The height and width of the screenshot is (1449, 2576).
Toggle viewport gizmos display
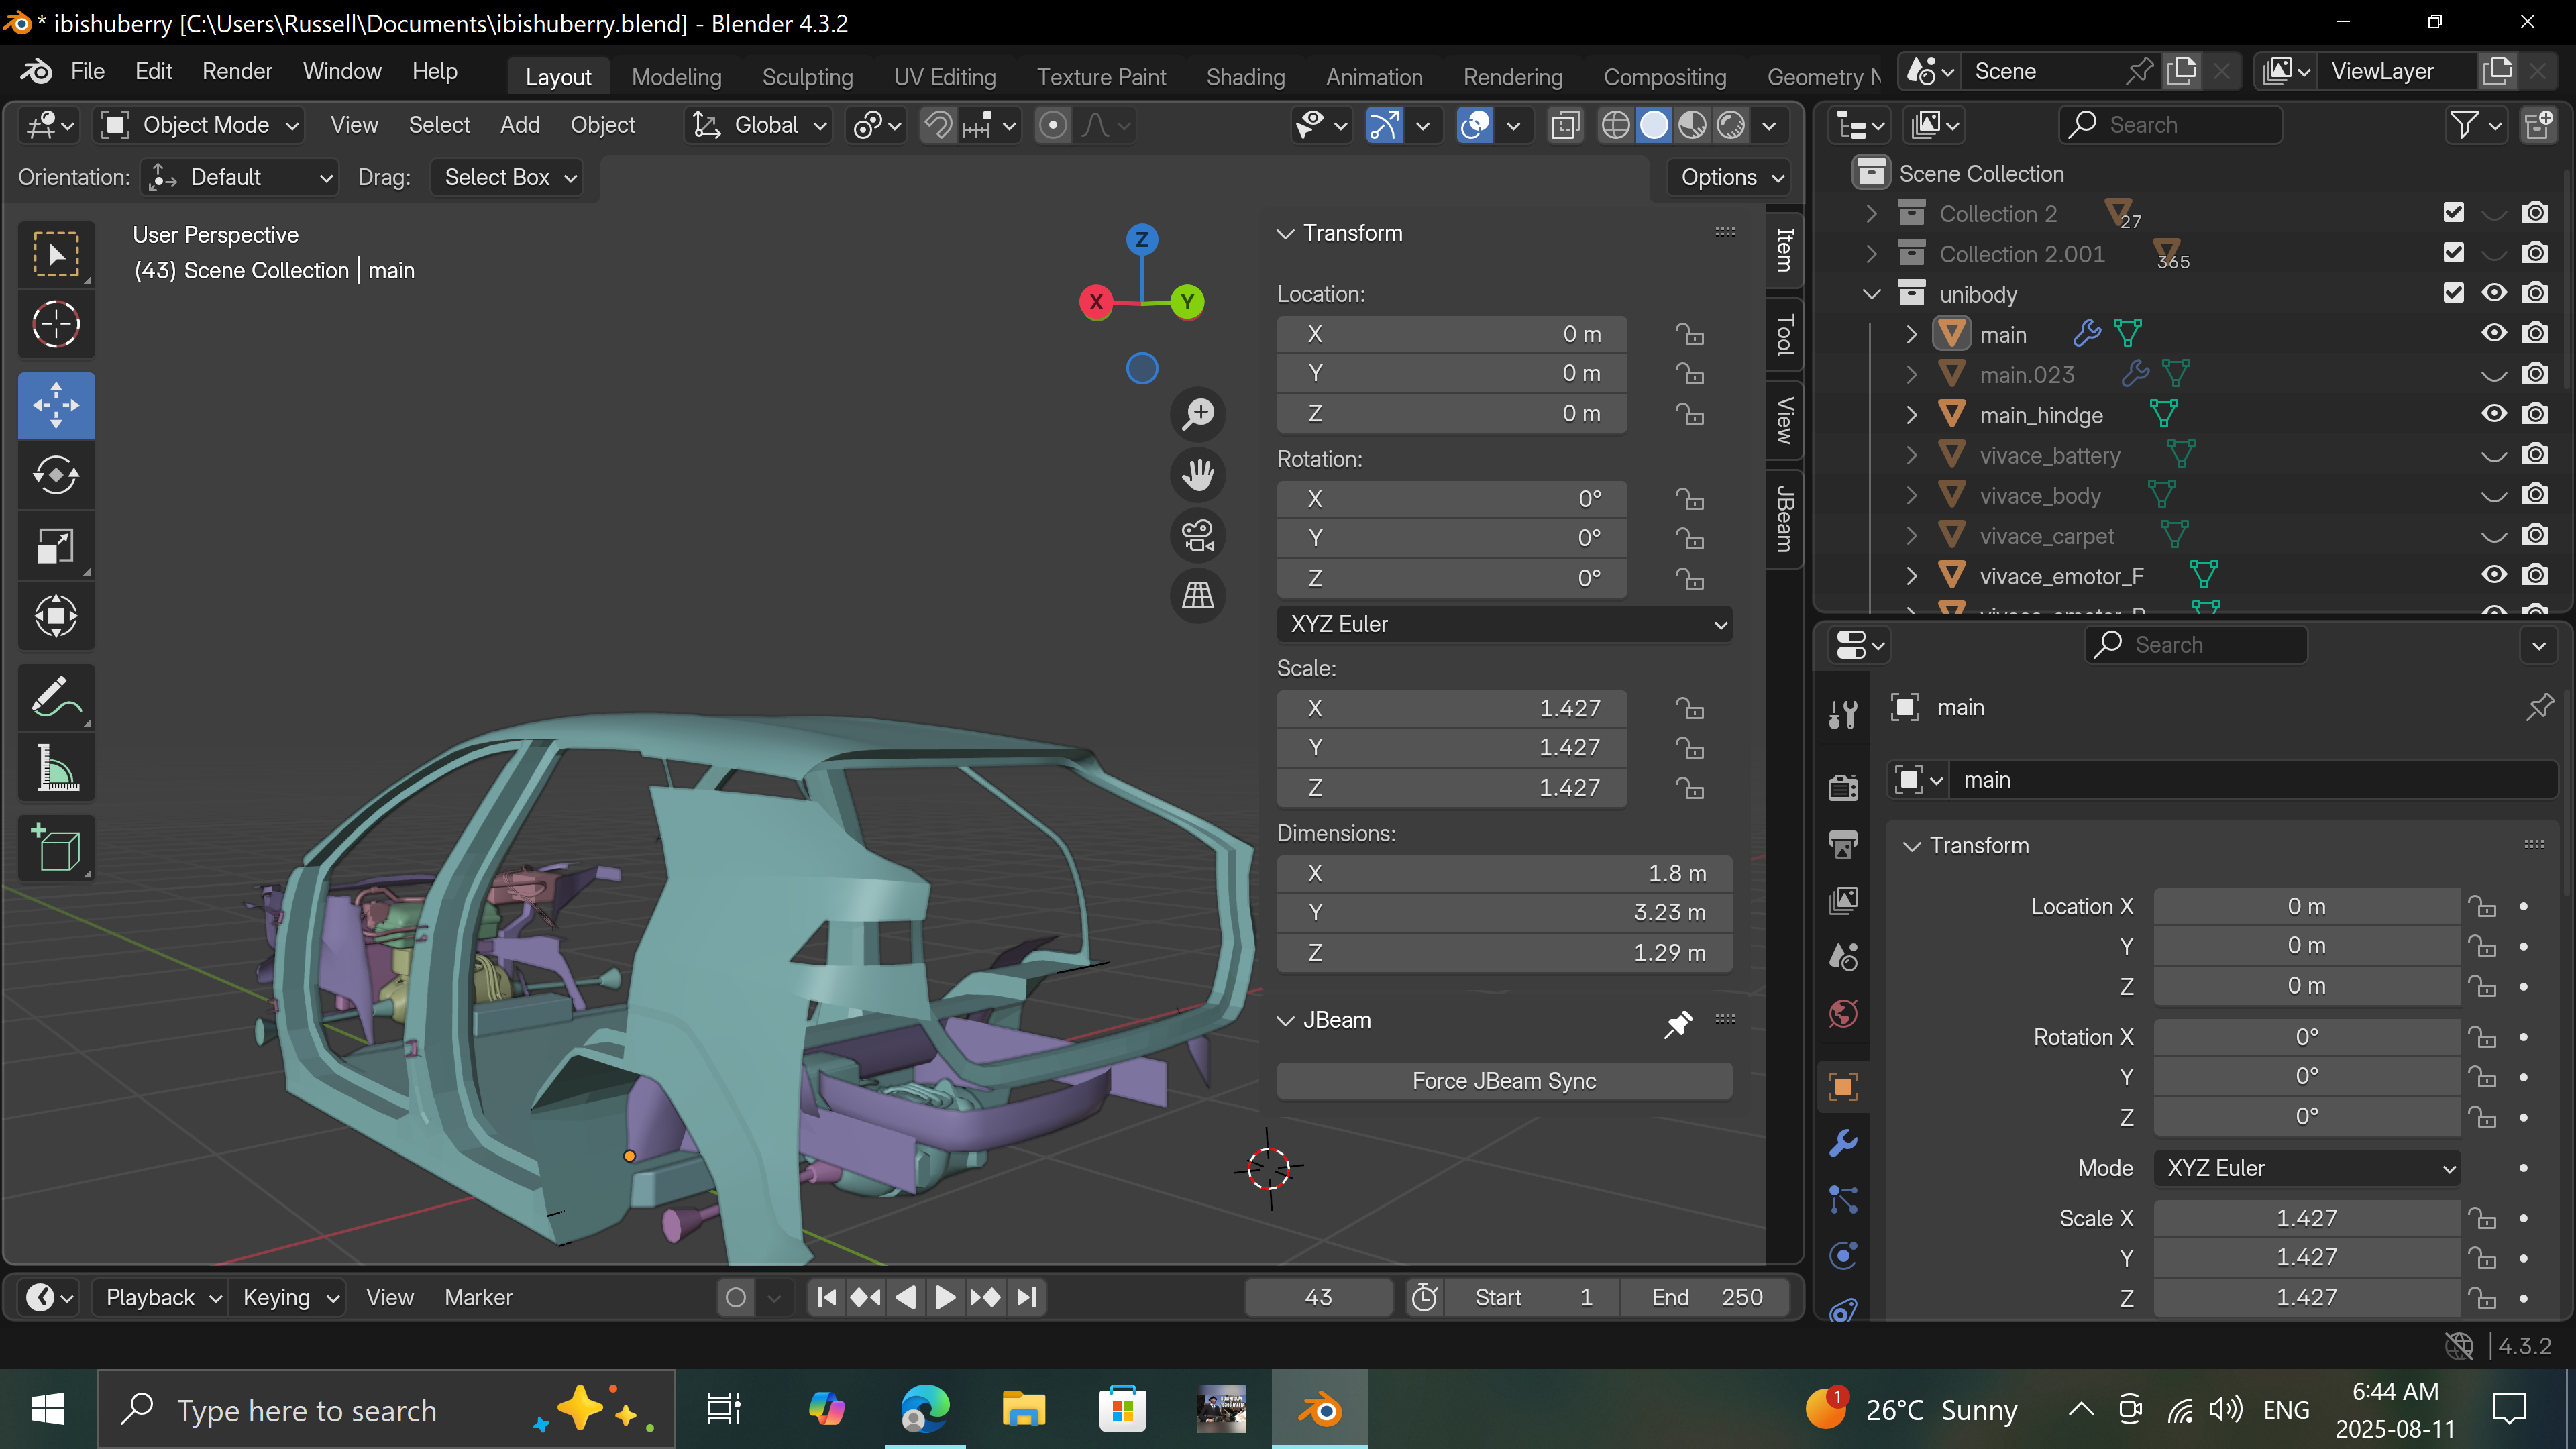[x=1384, y=125]
